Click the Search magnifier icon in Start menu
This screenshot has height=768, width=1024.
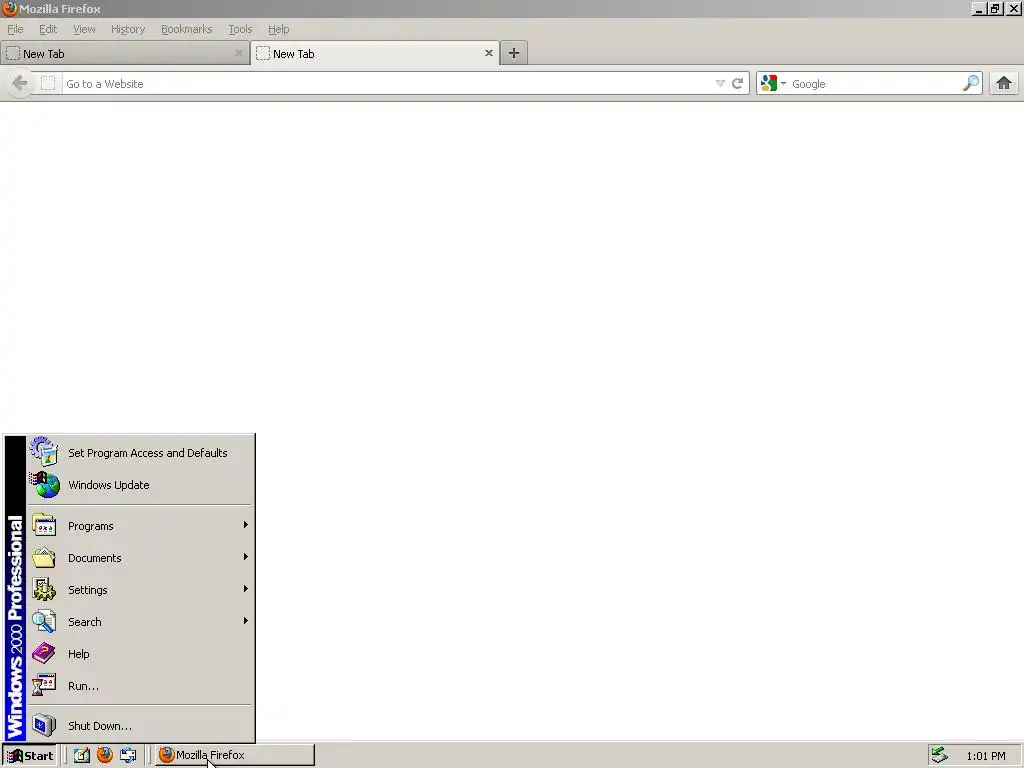pyautogui.click(x=44, y=621)
